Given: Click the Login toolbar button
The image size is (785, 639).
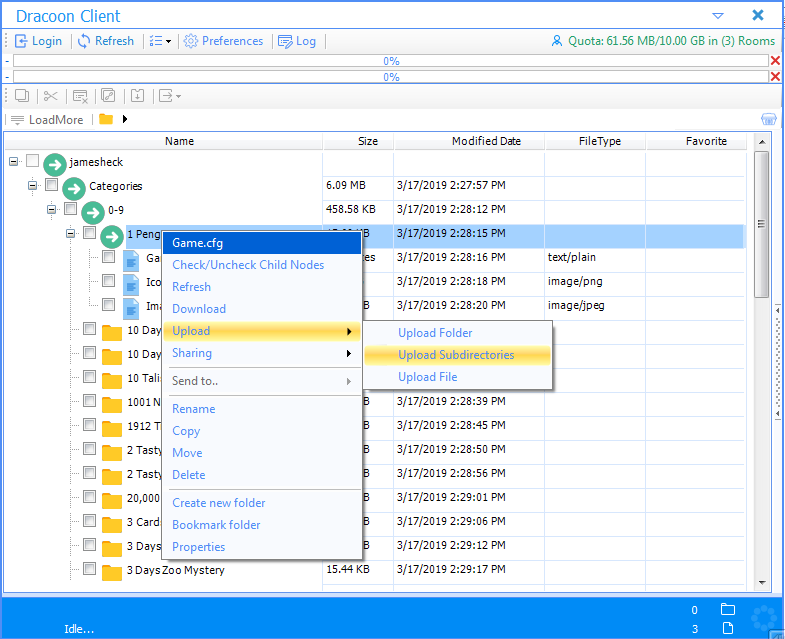Looking at the screenshot, I should pos(39,41).
